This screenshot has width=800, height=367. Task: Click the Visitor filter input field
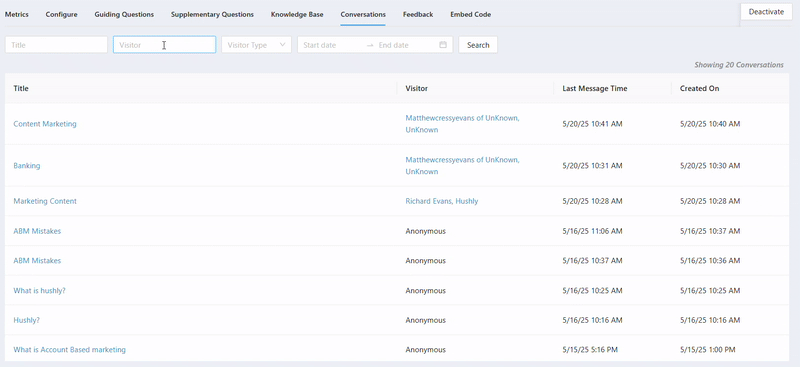[164, 45]
